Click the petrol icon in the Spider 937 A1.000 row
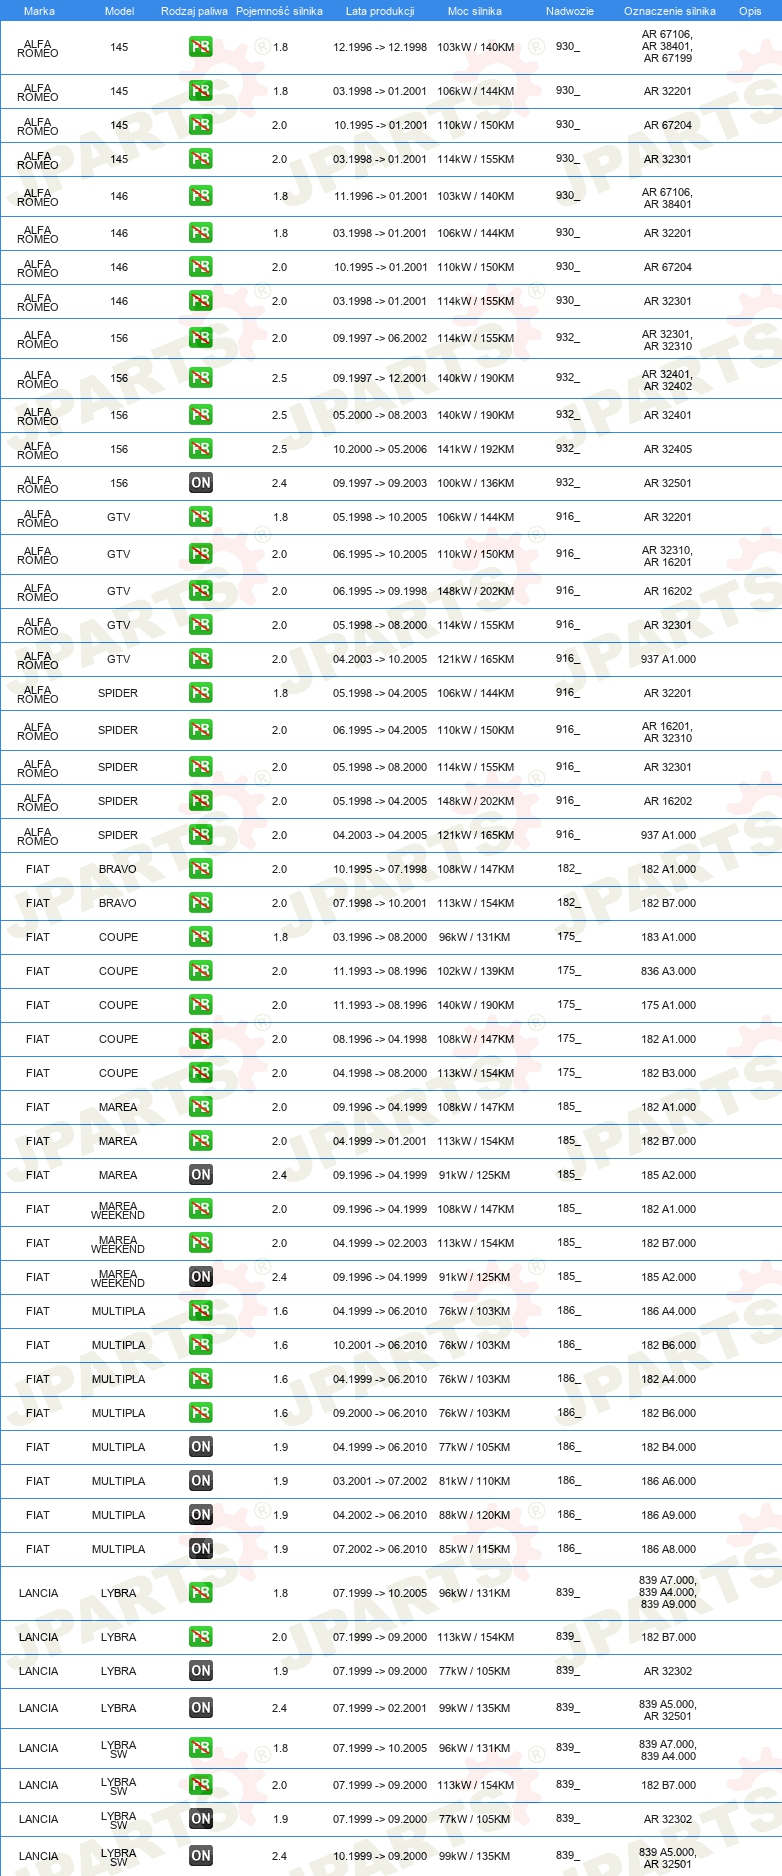The height and width of the screenshot is (1876, 782). pos(201,835)
